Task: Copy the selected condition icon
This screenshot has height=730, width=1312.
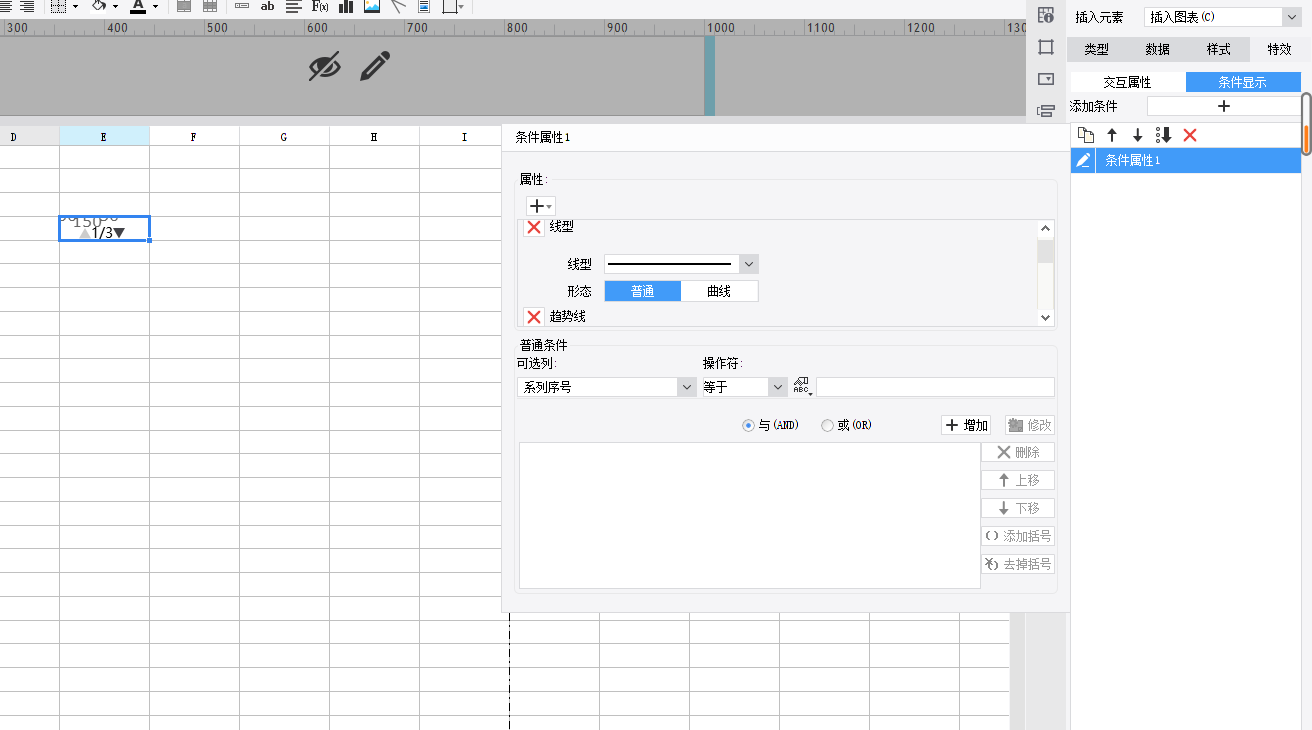Action: 1086,135
